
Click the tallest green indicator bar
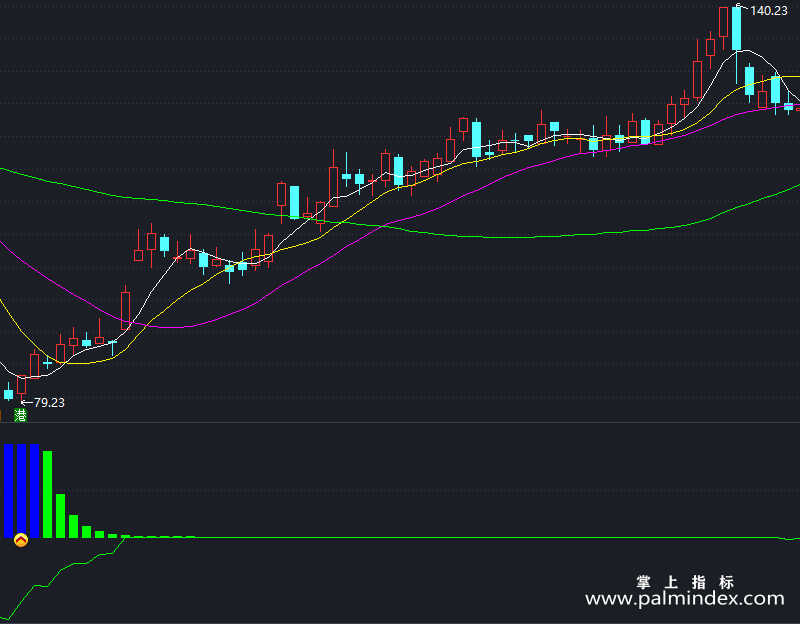(47, 494)
